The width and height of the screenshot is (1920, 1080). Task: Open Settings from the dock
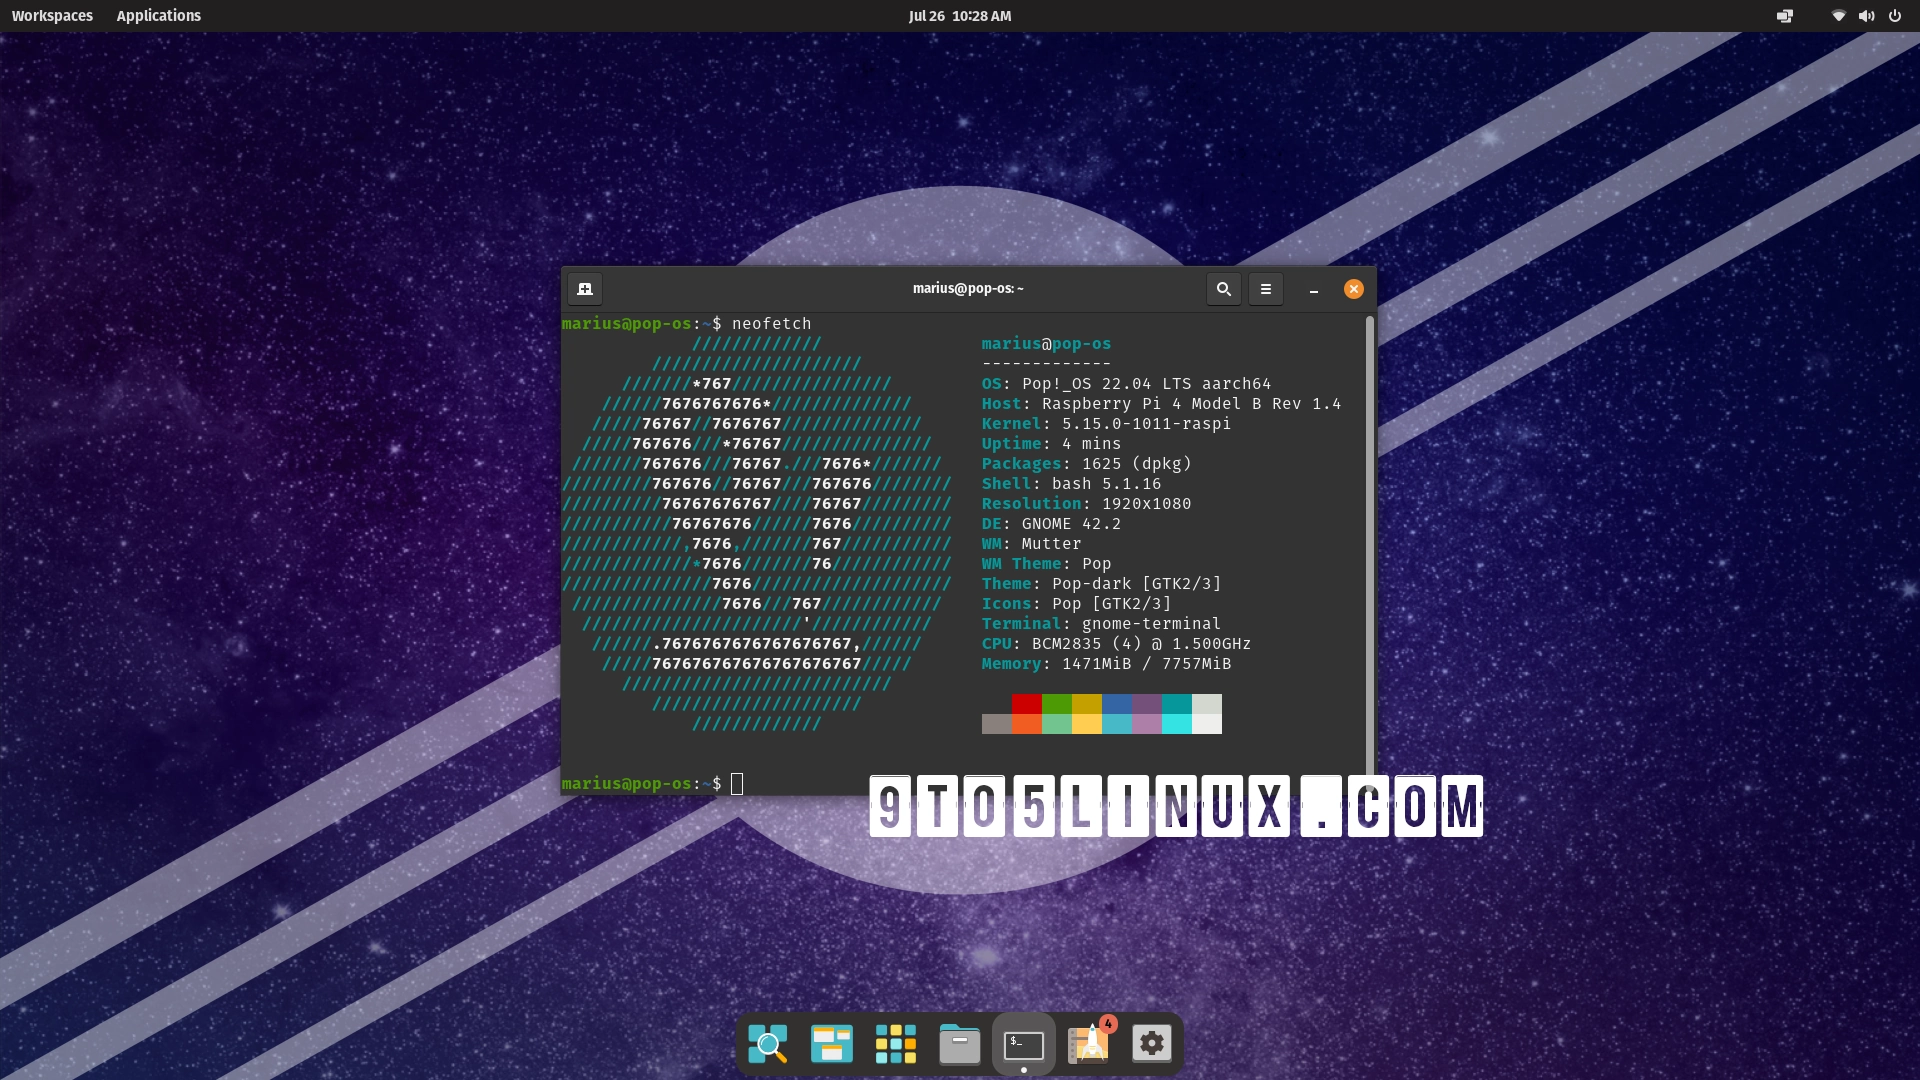[x=1151, y=1043]
